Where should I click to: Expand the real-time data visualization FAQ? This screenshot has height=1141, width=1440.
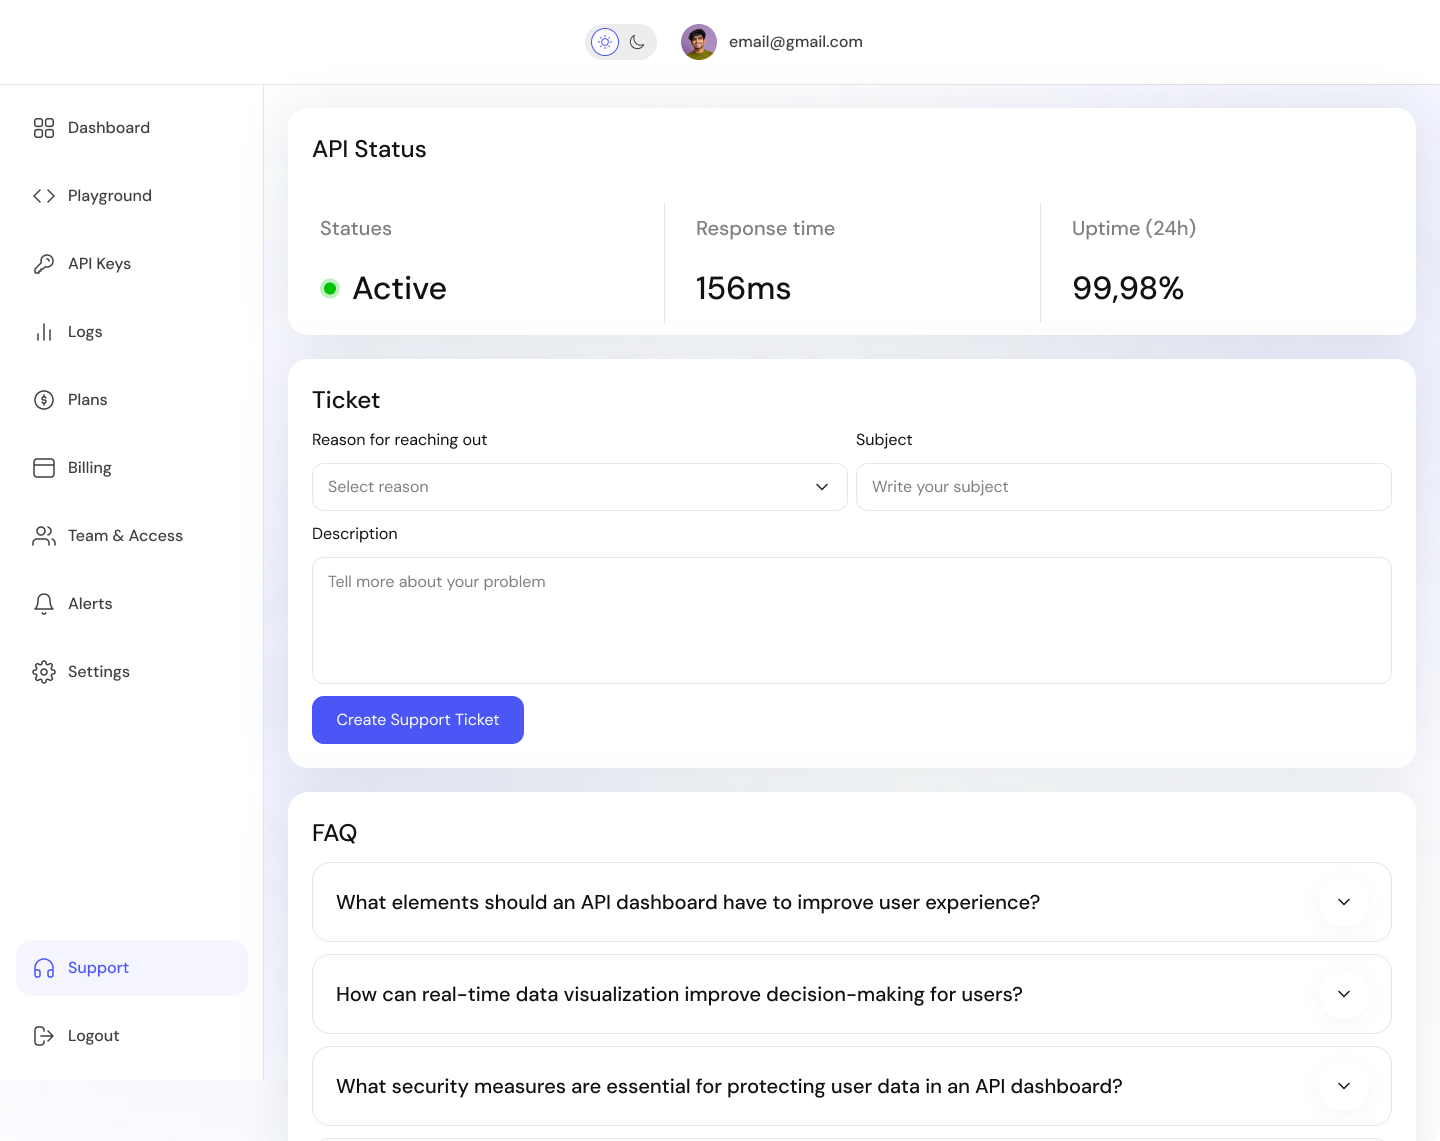pyautogui.click(x=1343, y=994)
